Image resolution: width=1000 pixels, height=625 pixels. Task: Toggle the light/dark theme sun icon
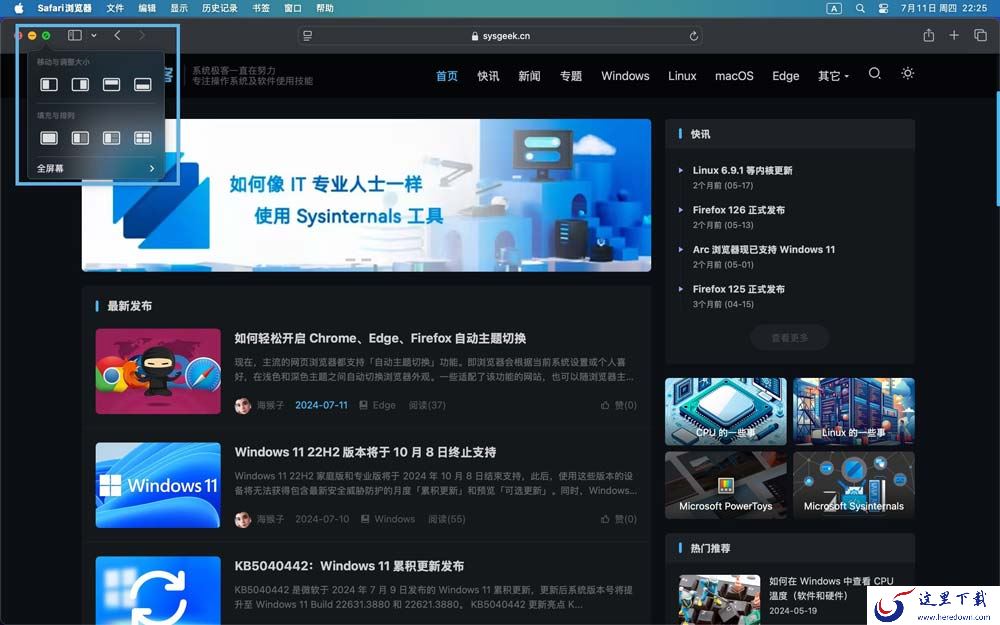(908, 73)
